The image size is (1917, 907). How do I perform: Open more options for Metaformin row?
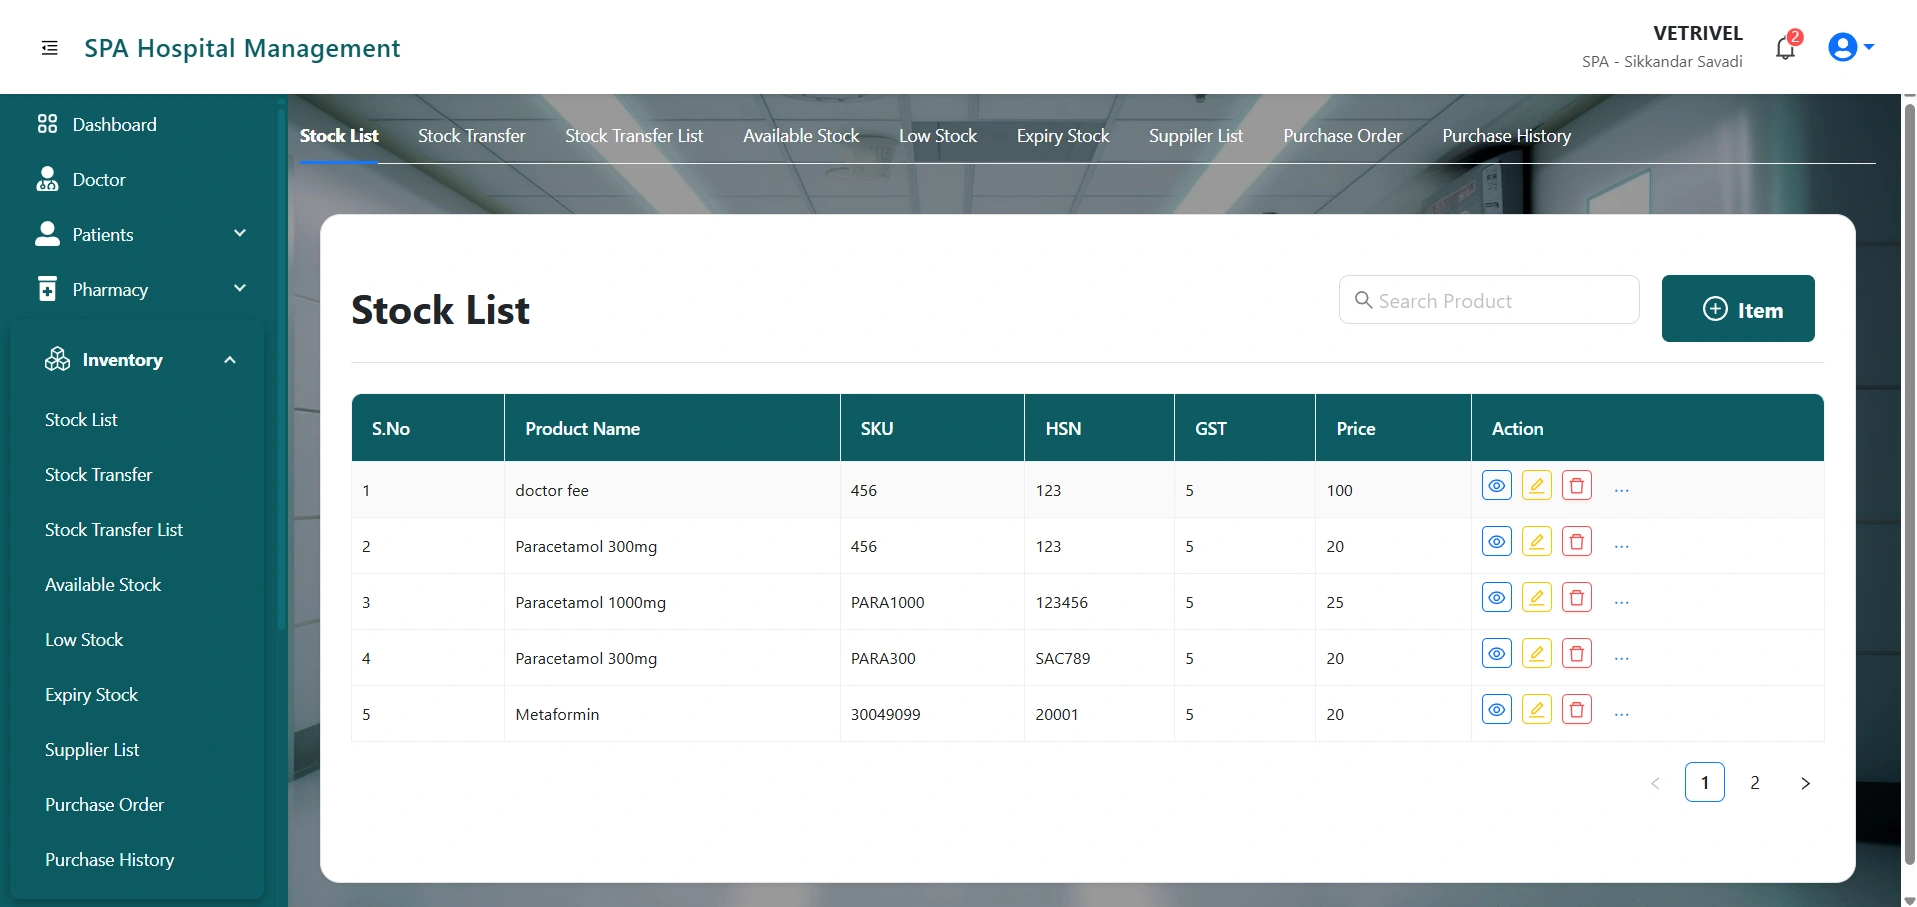click(1621, 714)
